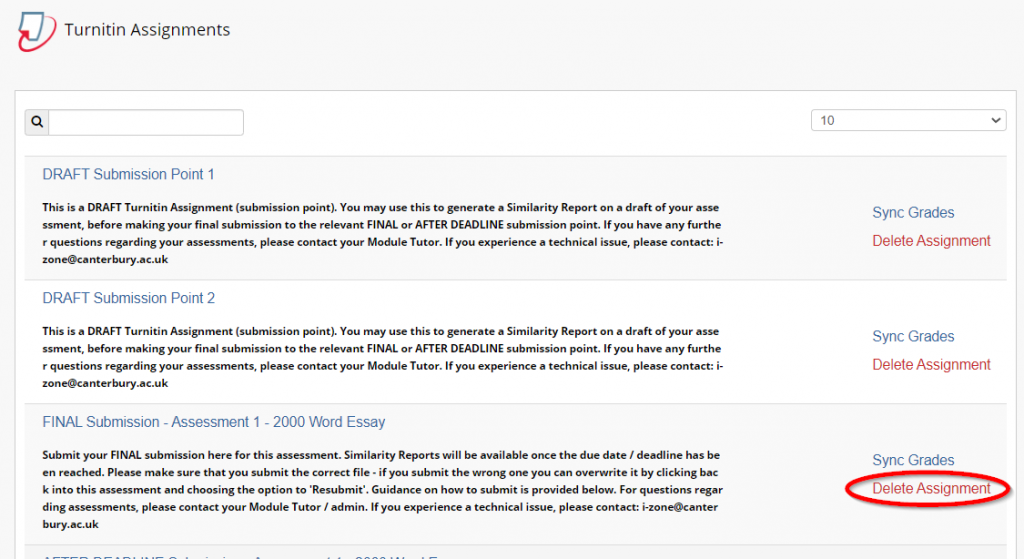Screen dimensions: 1024x559
Task: Open DRAFT Submission Point 1 link
Action: point(128,174)
